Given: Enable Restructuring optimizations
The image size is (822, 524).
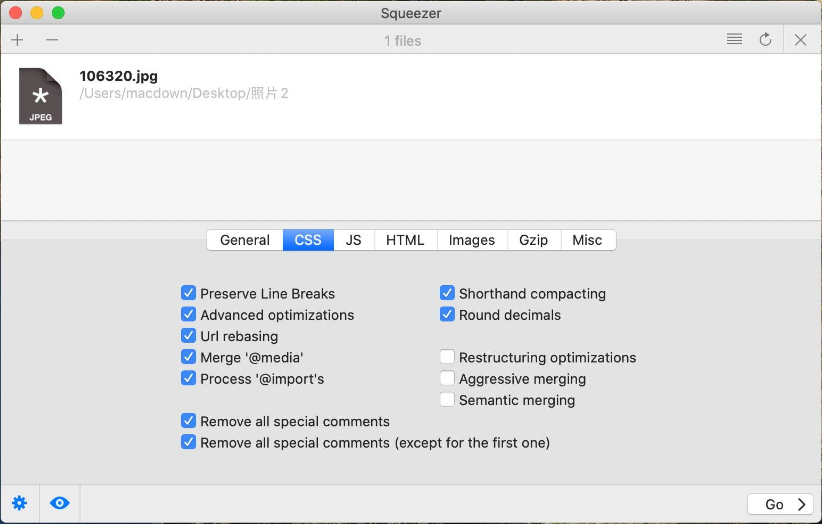Looking at the screenshot, I should (447, 357).
